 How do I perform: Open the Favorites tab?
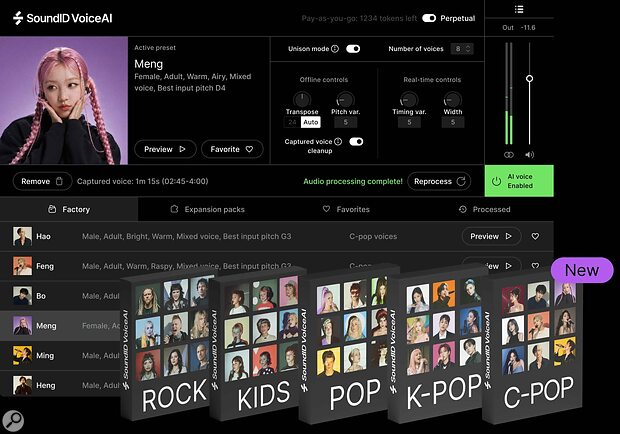(346, 209)
